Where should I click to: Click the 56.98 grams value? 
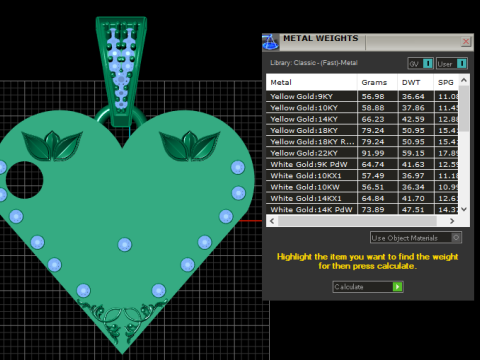pyautogui.click(x=373, y=96)
